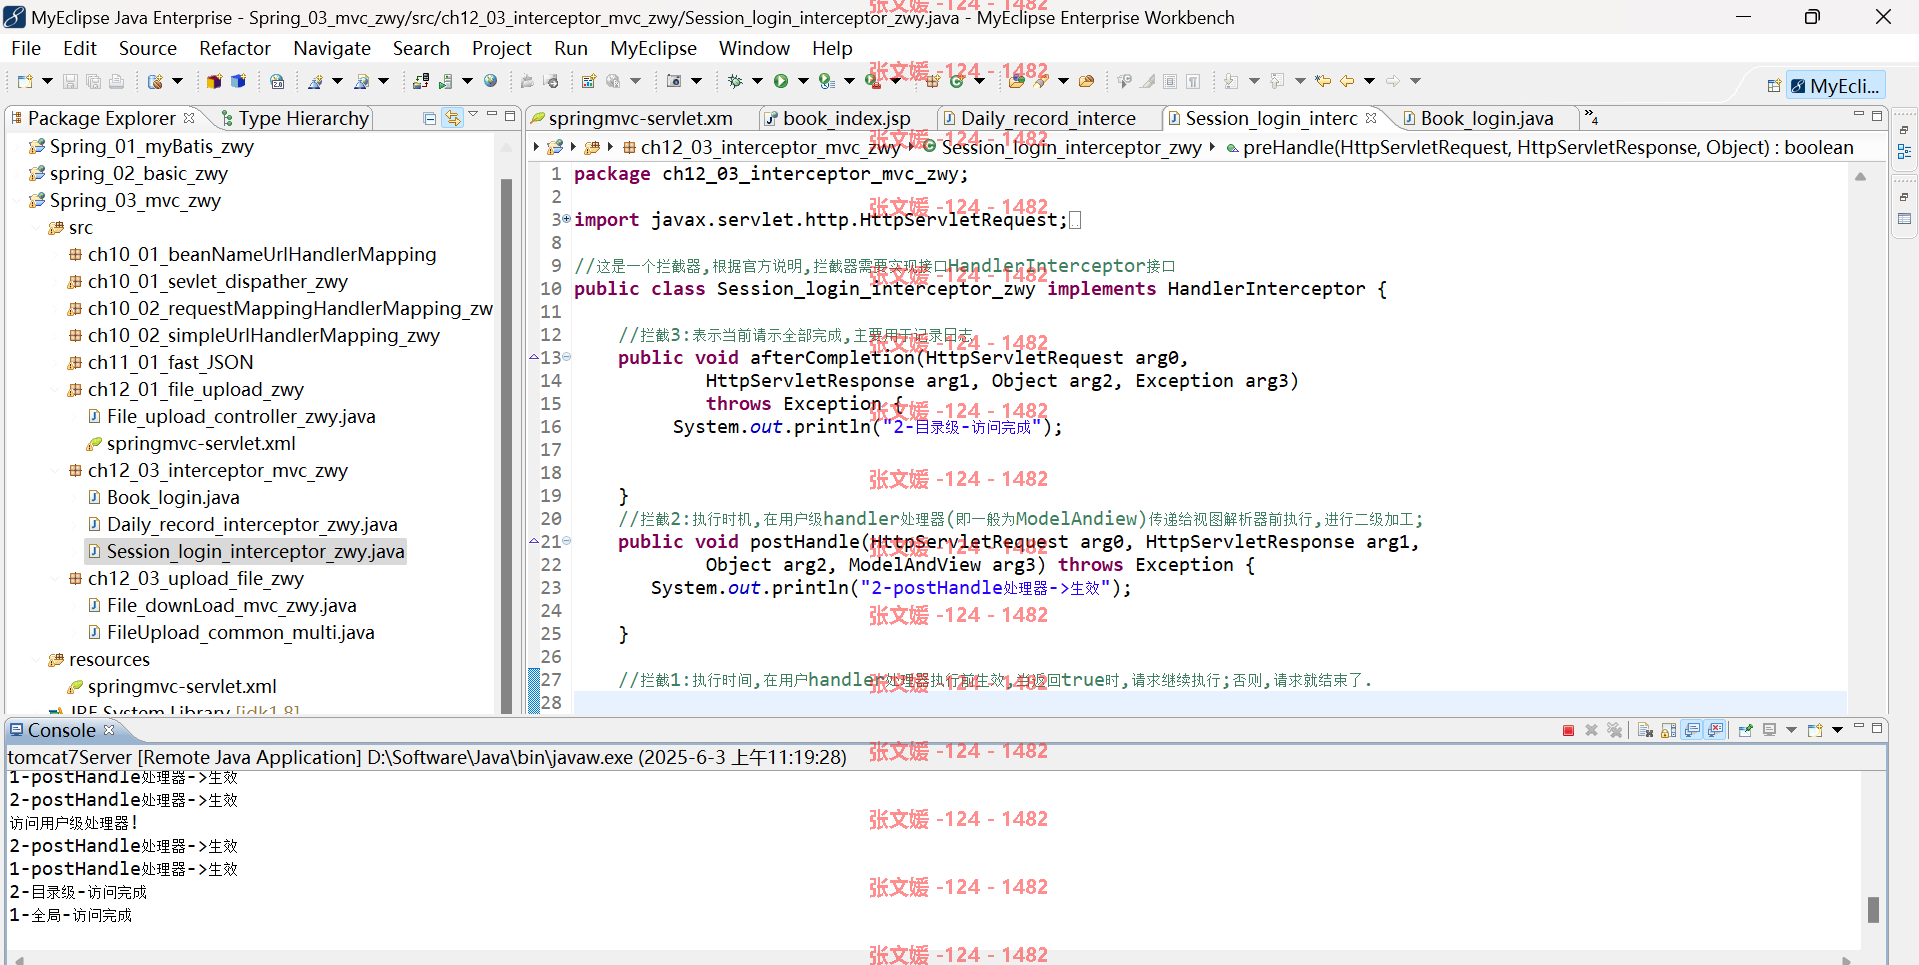Fold the afterCompletion method on line 13

click(566, 357)
